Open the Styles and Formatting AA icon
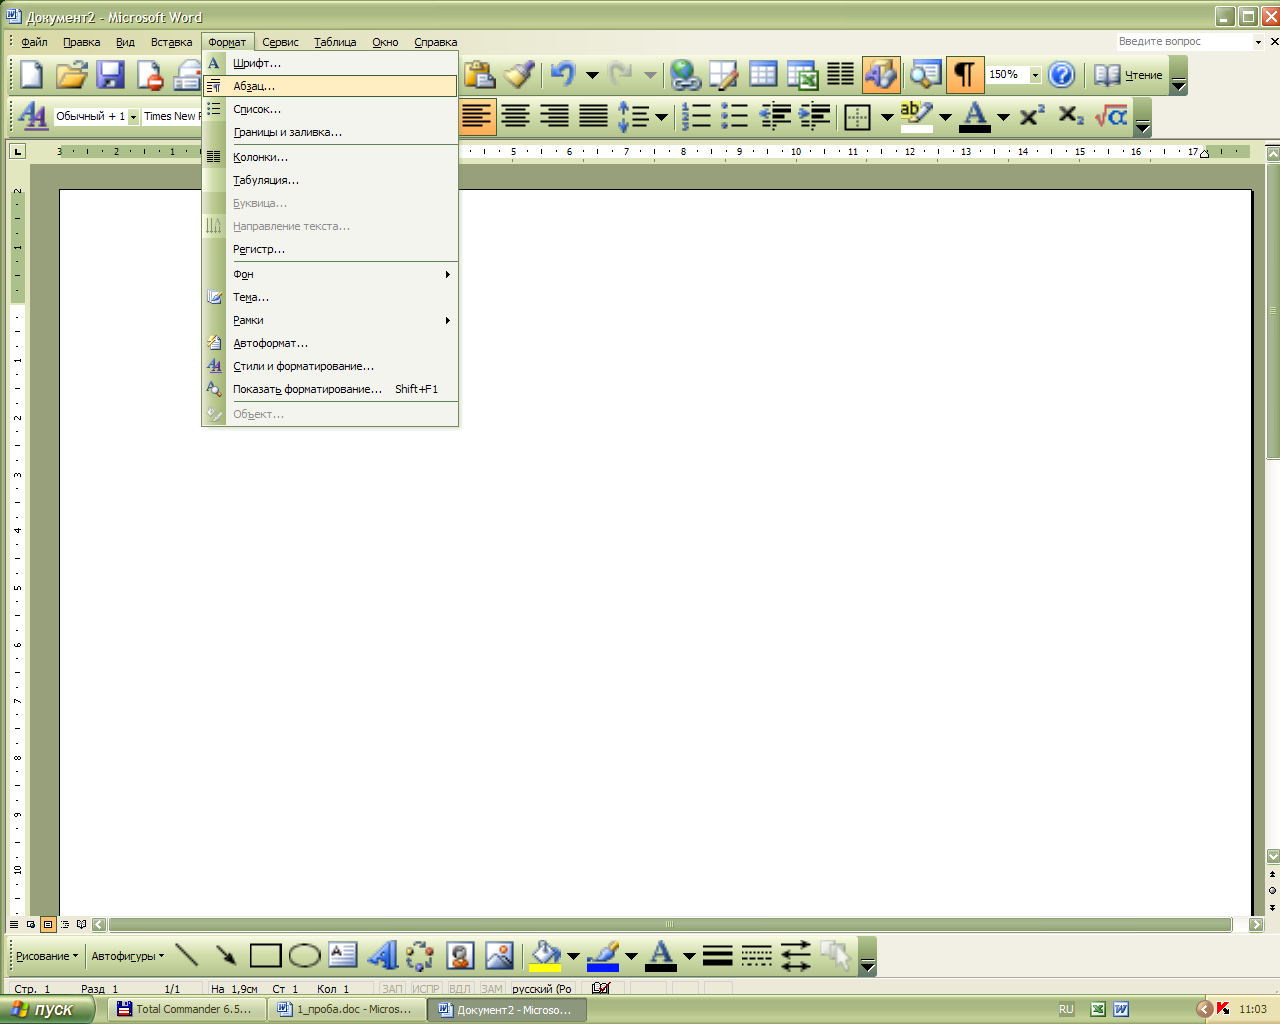 [32, 116]
